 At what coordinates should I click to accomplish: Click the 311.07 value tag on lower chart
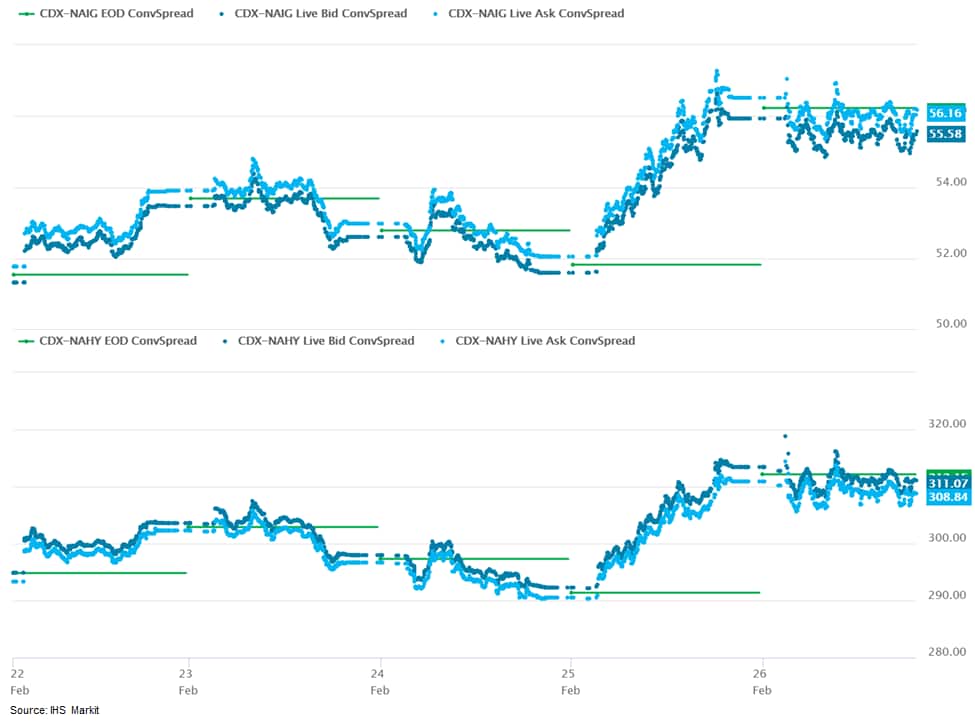click(x=945, y=483)
